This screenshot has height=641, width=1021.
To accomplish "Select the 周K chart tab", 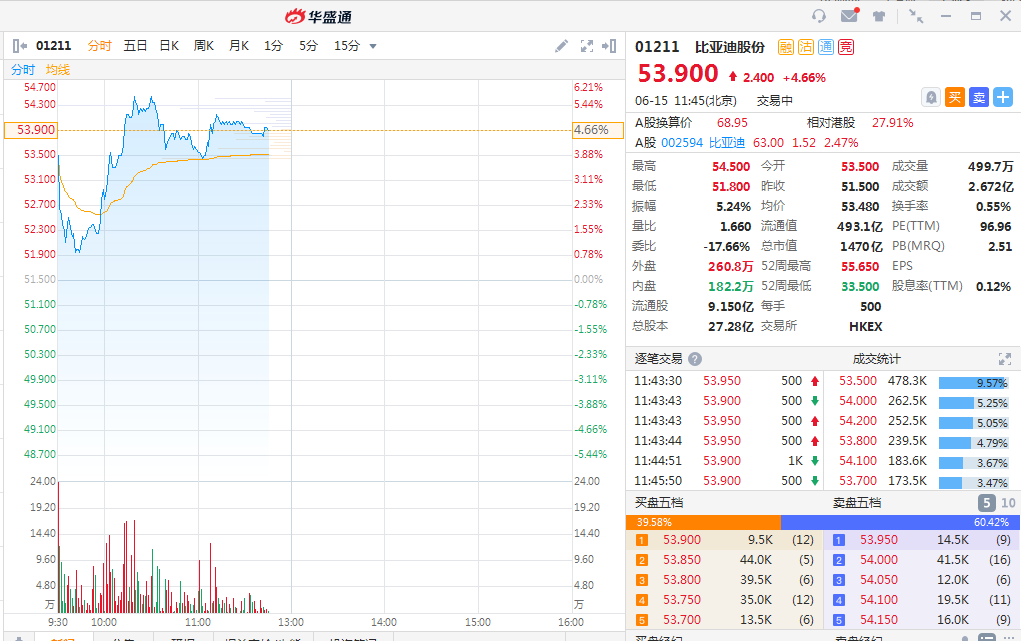I will tap(204, 46).
